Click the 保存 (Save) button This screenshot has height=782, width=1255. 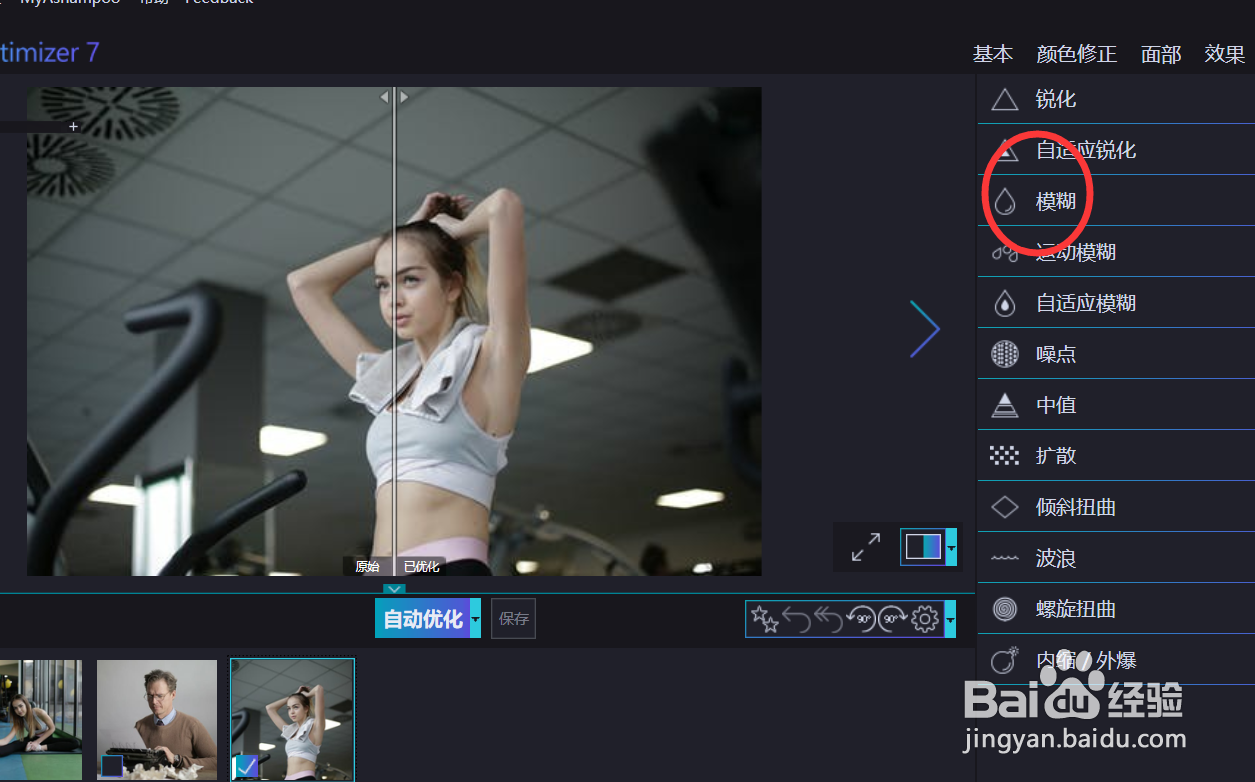click(x=512, y=618)
